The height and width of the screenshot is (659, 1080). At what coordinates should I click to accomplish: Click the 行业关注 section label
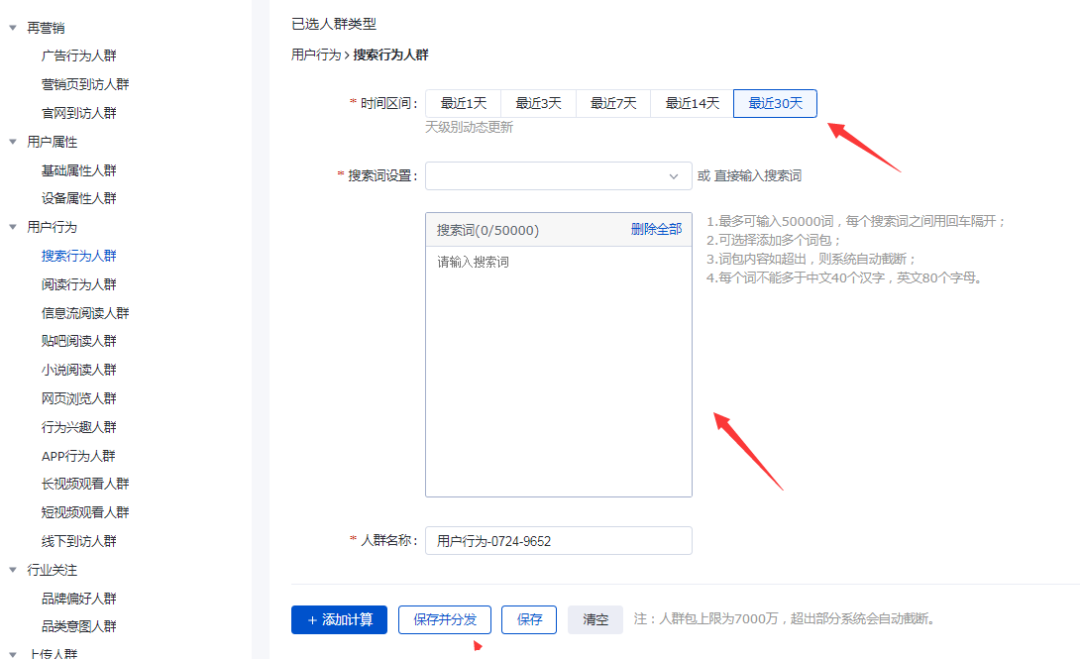click(x=52, y=570)
